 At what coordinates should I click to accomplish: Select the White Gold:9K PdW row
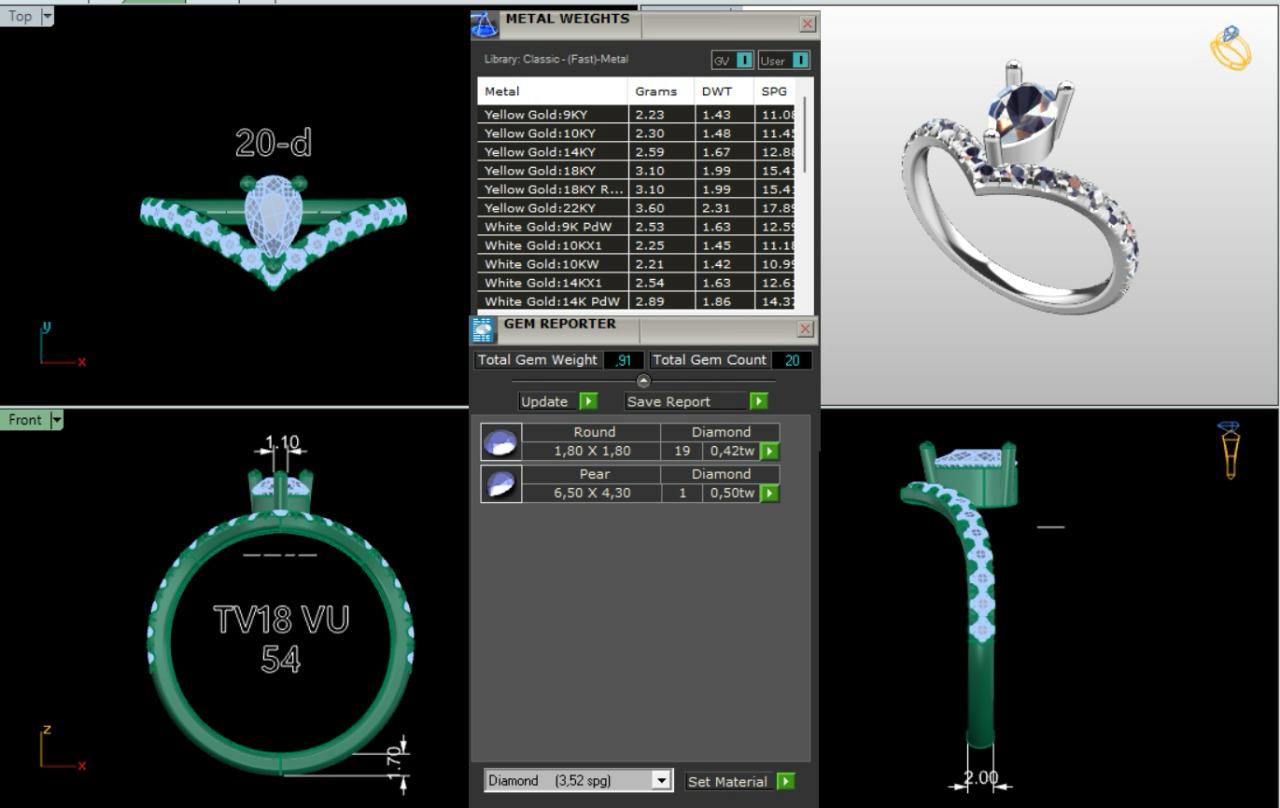click(636, 227)
